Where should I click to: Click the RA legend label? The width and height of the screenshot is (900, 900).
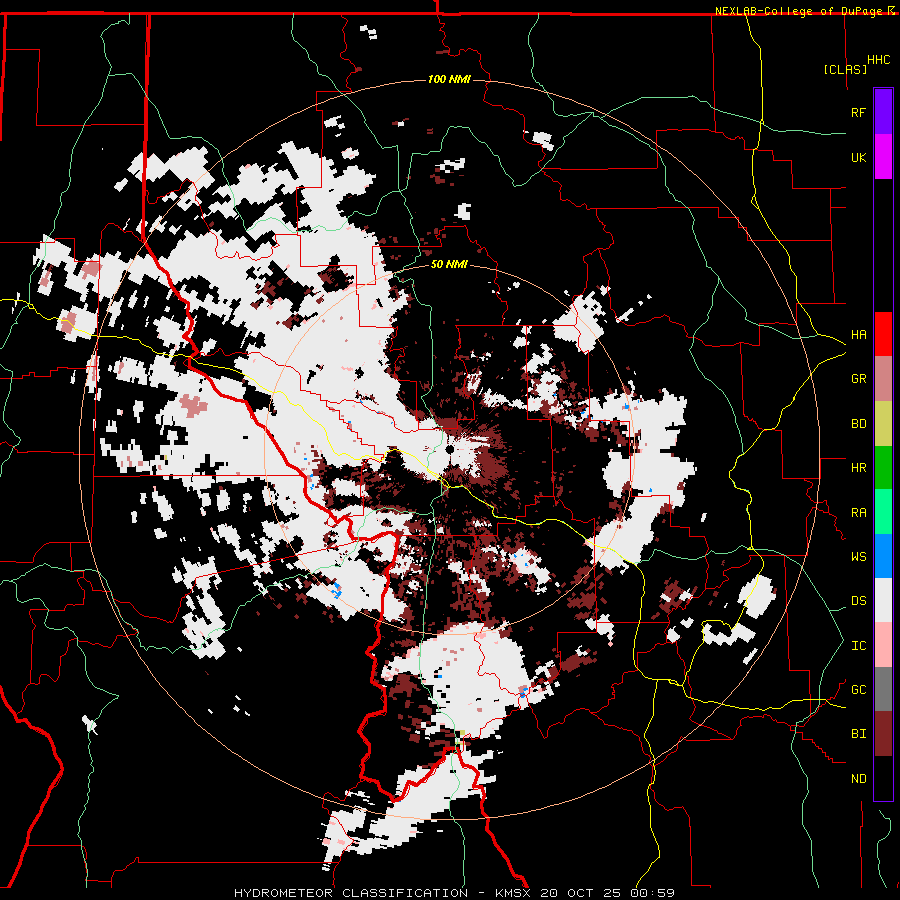tap(858, 513)
